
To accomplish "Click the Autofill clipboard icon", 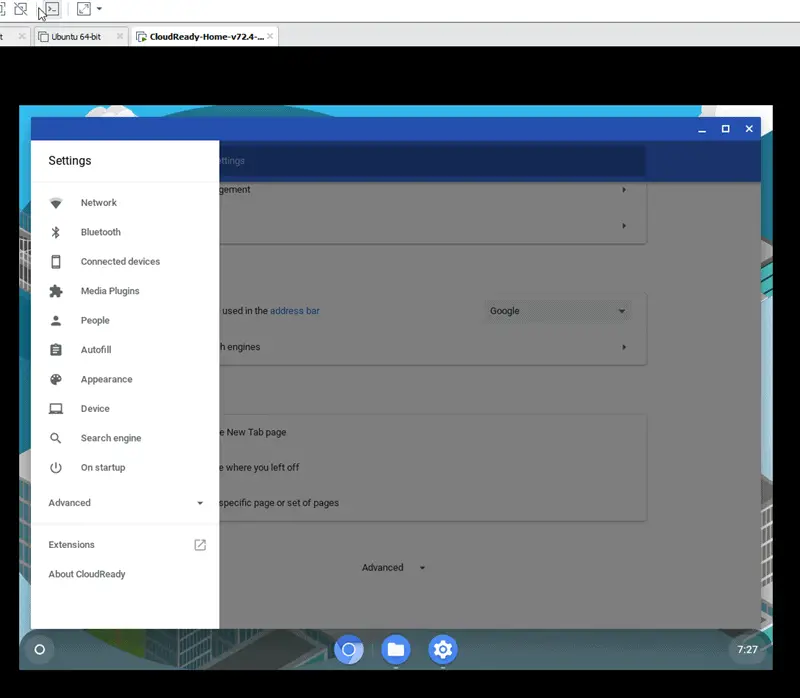I will click(56, 350).
